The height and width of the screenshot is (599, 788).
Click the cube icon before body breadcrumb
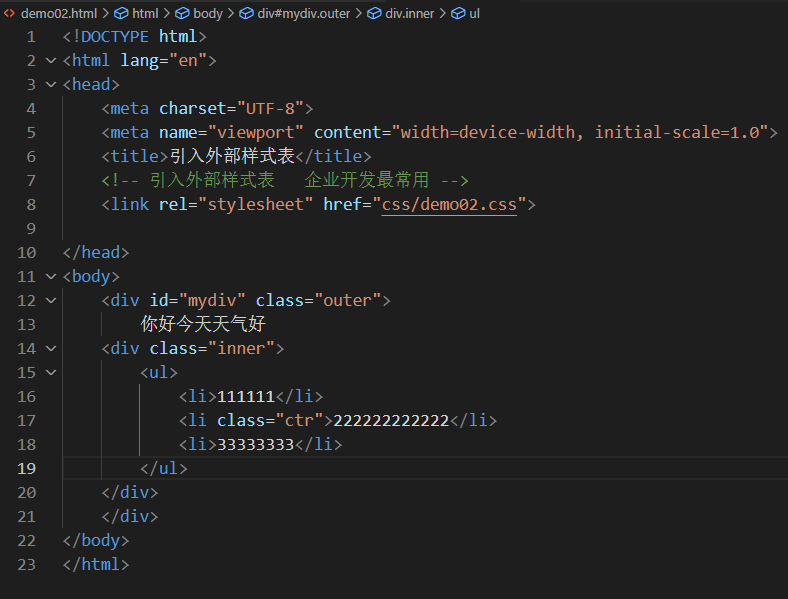(x=182, y=14)
